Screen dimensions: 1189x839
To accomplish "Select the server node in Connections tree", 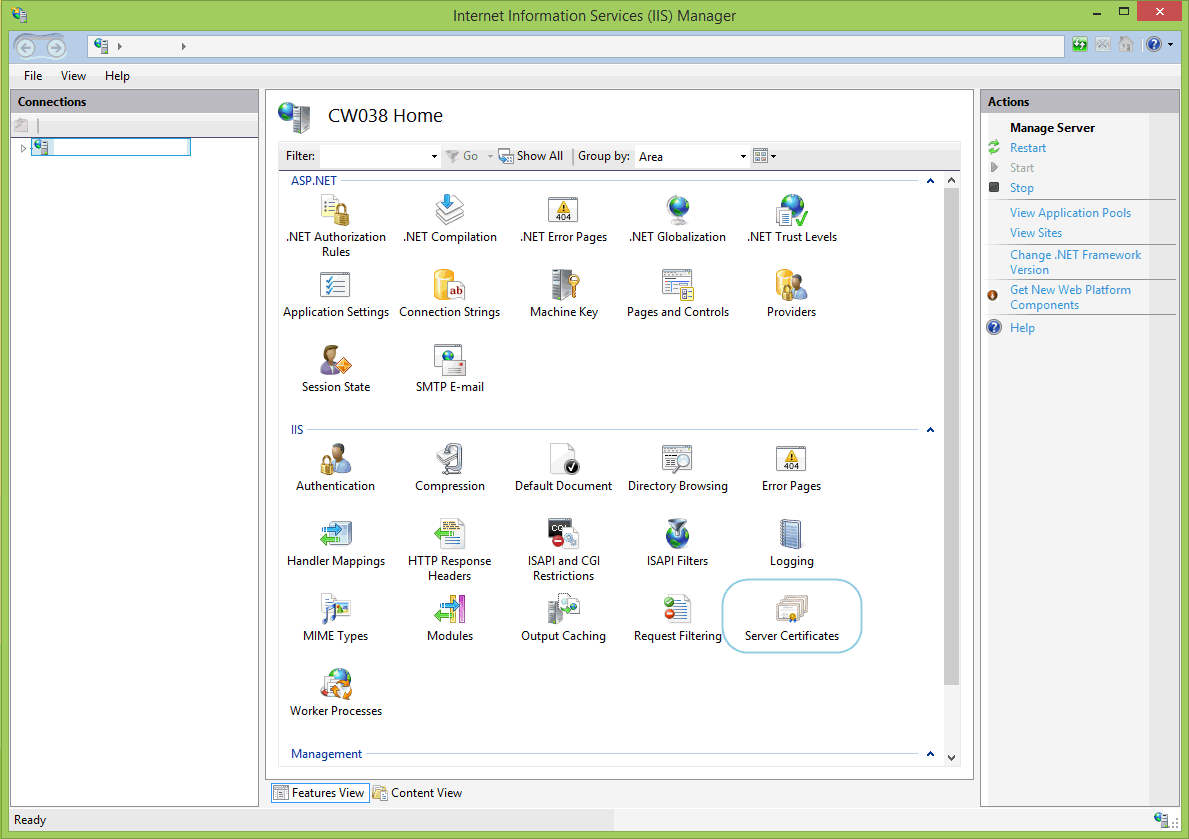I will 111,147.
